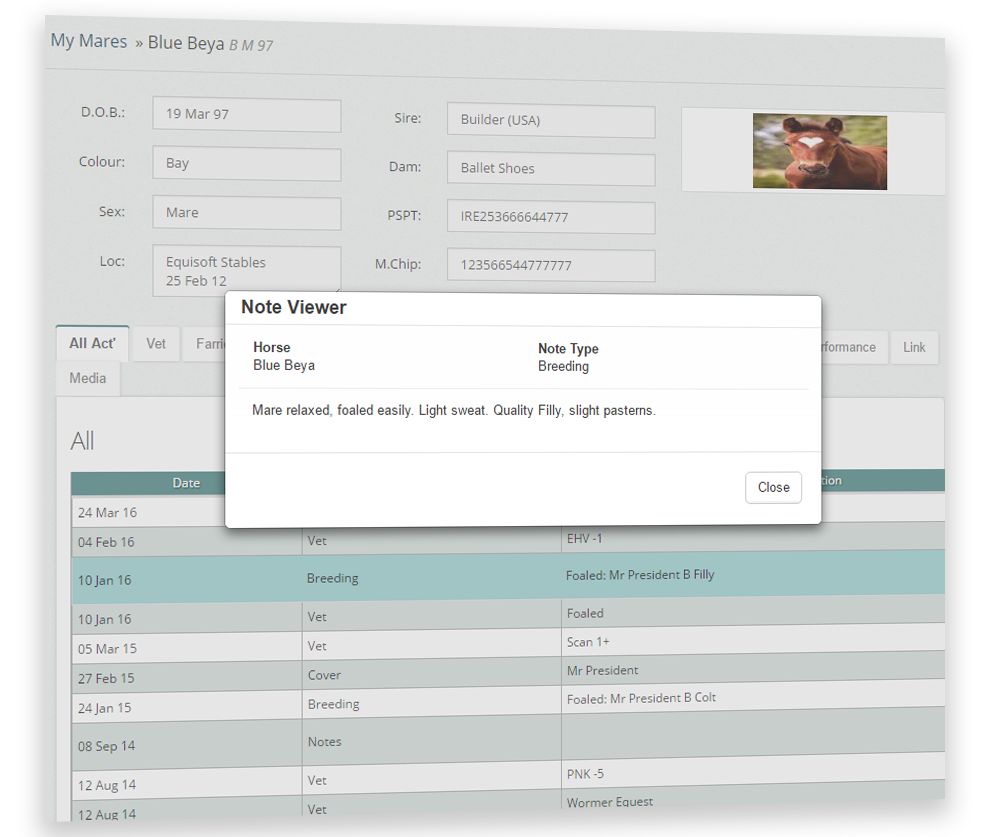The width and height of the screenshot is (990, 837).
Task: Open the Link tab
Action: click(913, 347)
